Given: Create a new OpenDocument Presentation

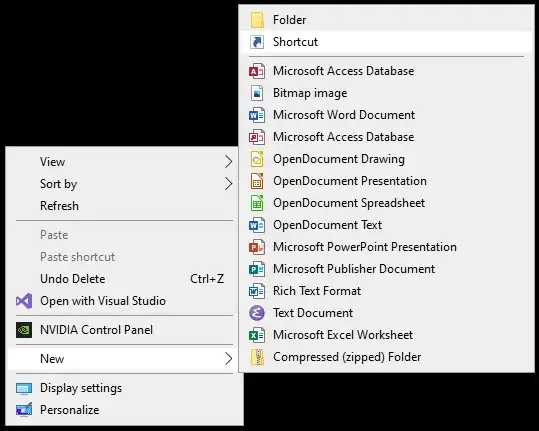Looking at the screenshot, I should click(x=386, y=181).
